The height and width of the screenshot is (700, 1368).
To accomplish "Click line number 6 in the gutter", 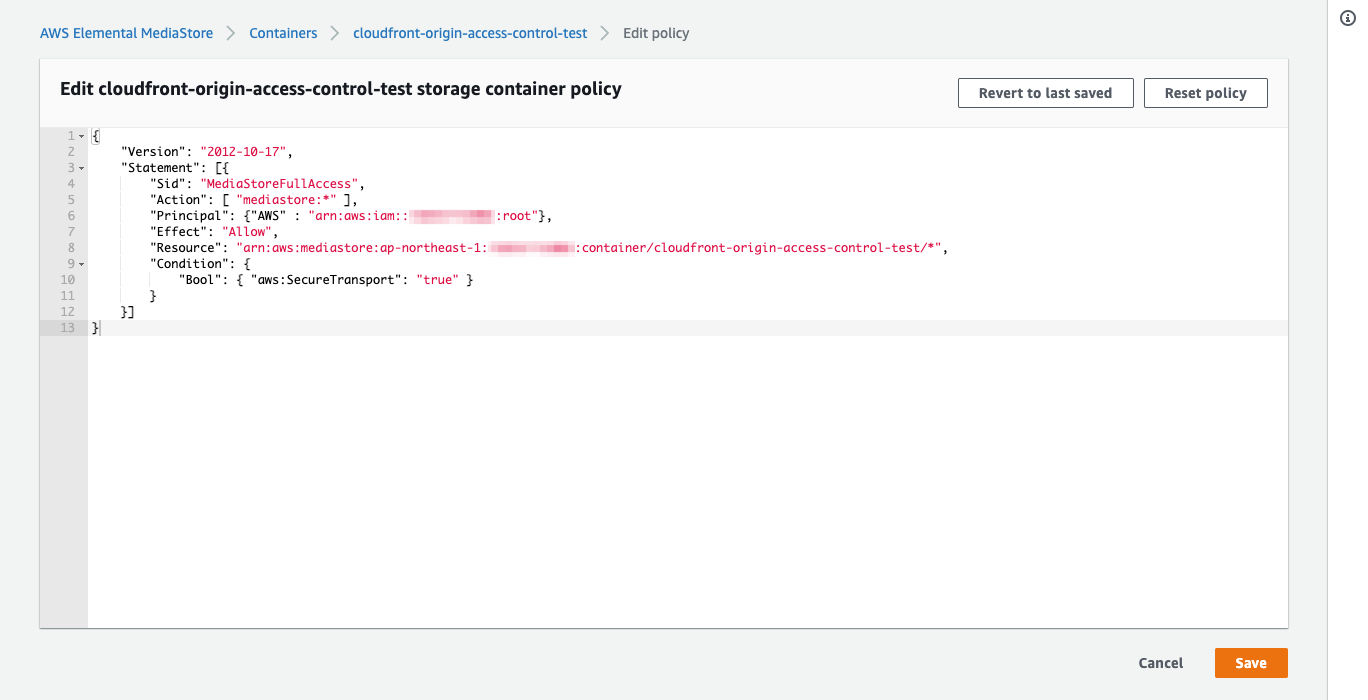I will point(71,216).
